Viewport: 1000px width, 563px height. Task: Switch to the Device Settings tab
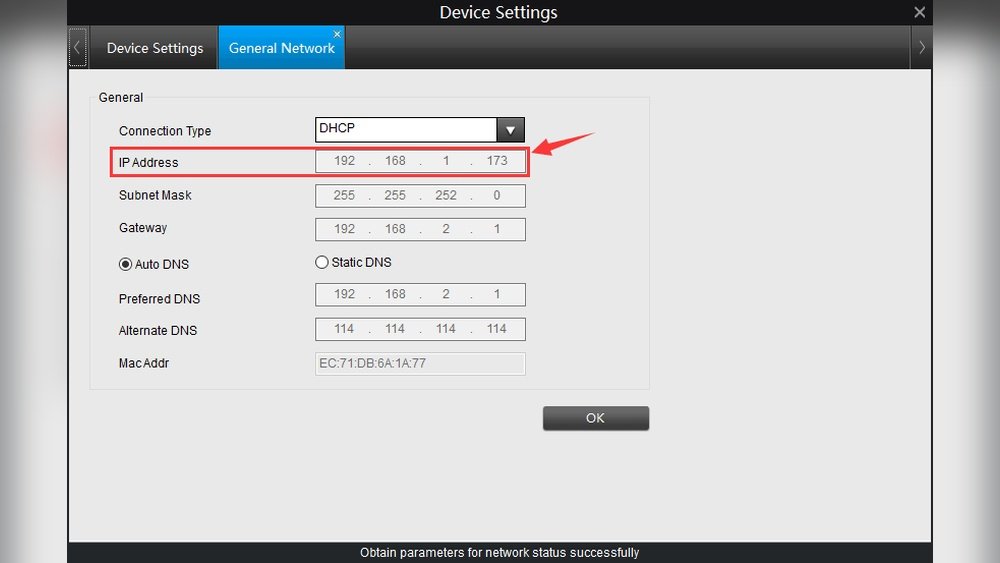[155, 48]
